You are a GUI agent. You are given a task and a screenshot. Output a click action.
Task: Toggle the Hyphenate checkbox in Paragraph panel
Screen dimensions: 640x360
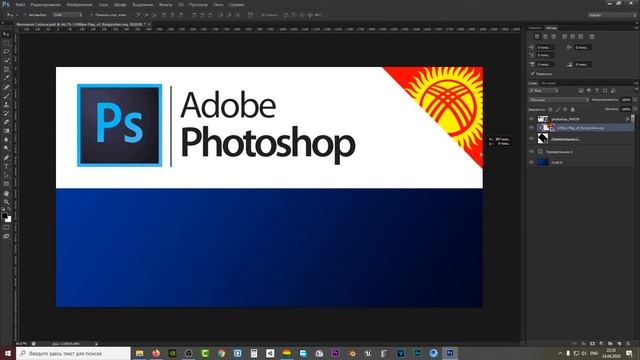click(533, 74)
